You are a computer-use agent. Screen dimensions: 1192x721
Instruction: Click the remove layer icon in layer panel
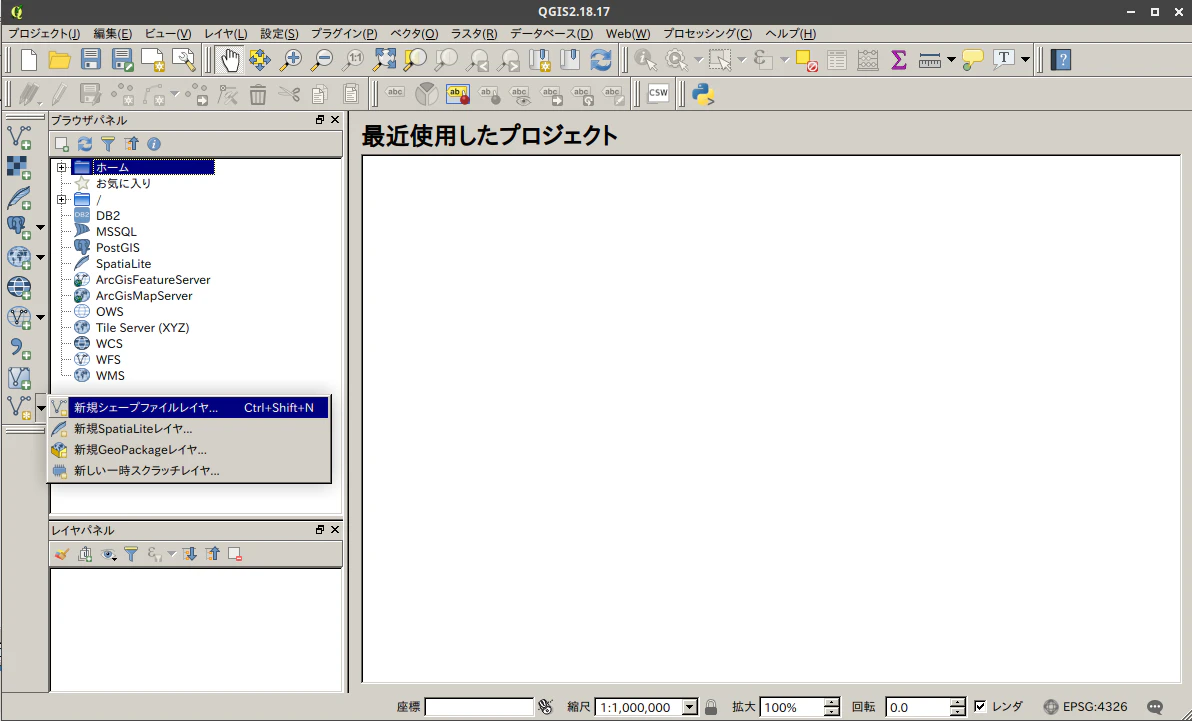(235, 554)
